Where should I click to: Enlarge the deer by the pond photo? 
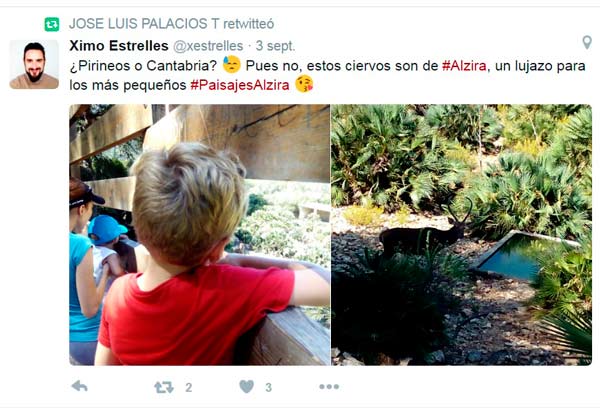coord(461,235)
